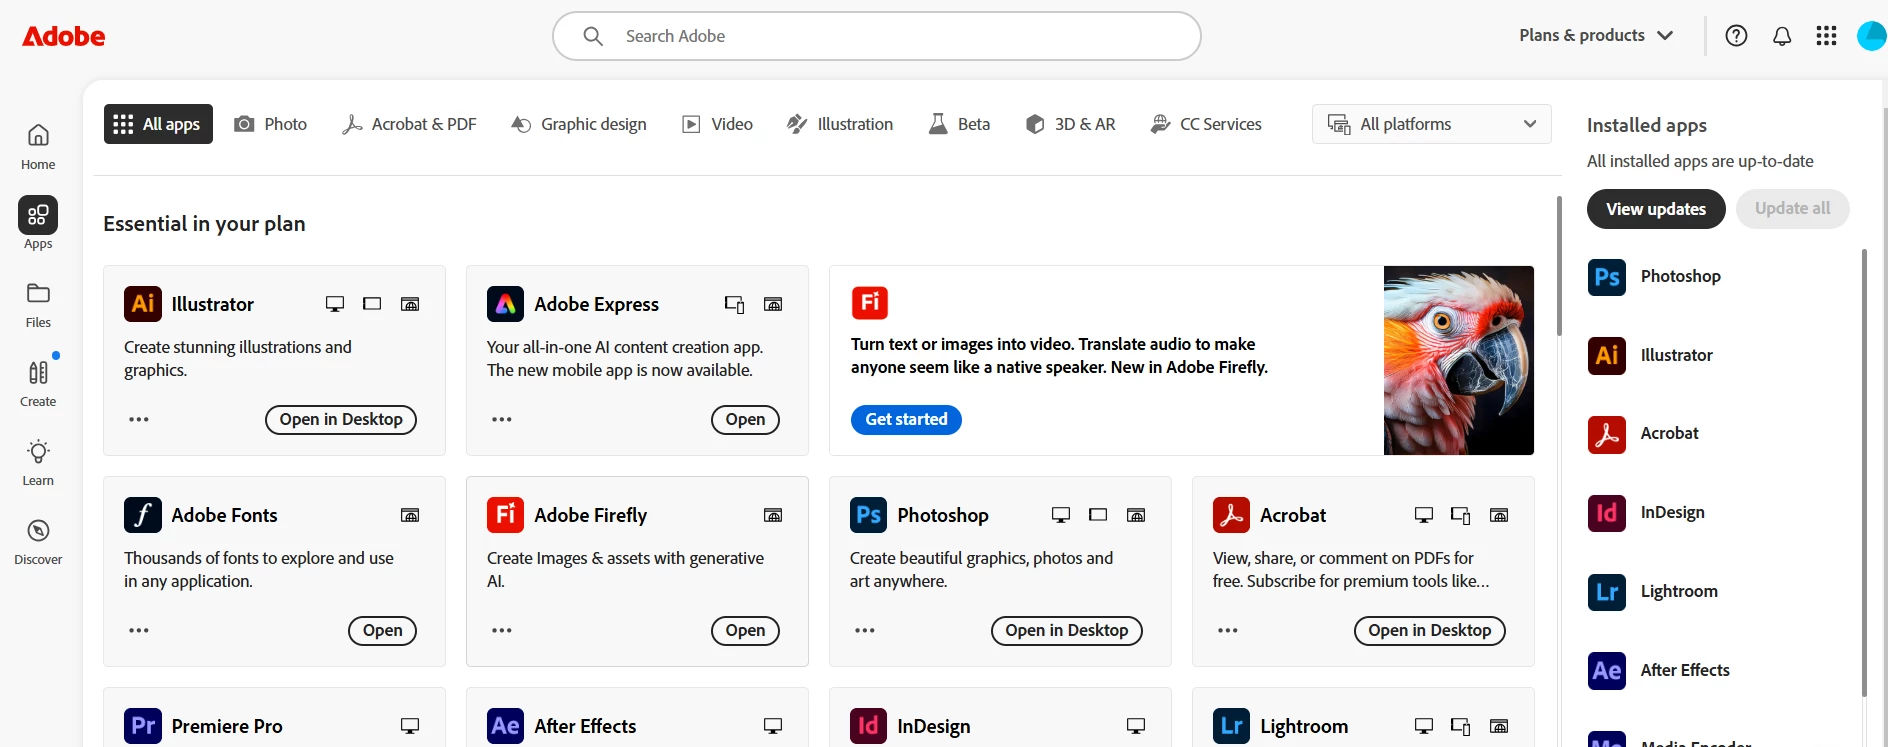Open the Help question mark icon
Screen dimensions: 1888x747
(1737, 36)
